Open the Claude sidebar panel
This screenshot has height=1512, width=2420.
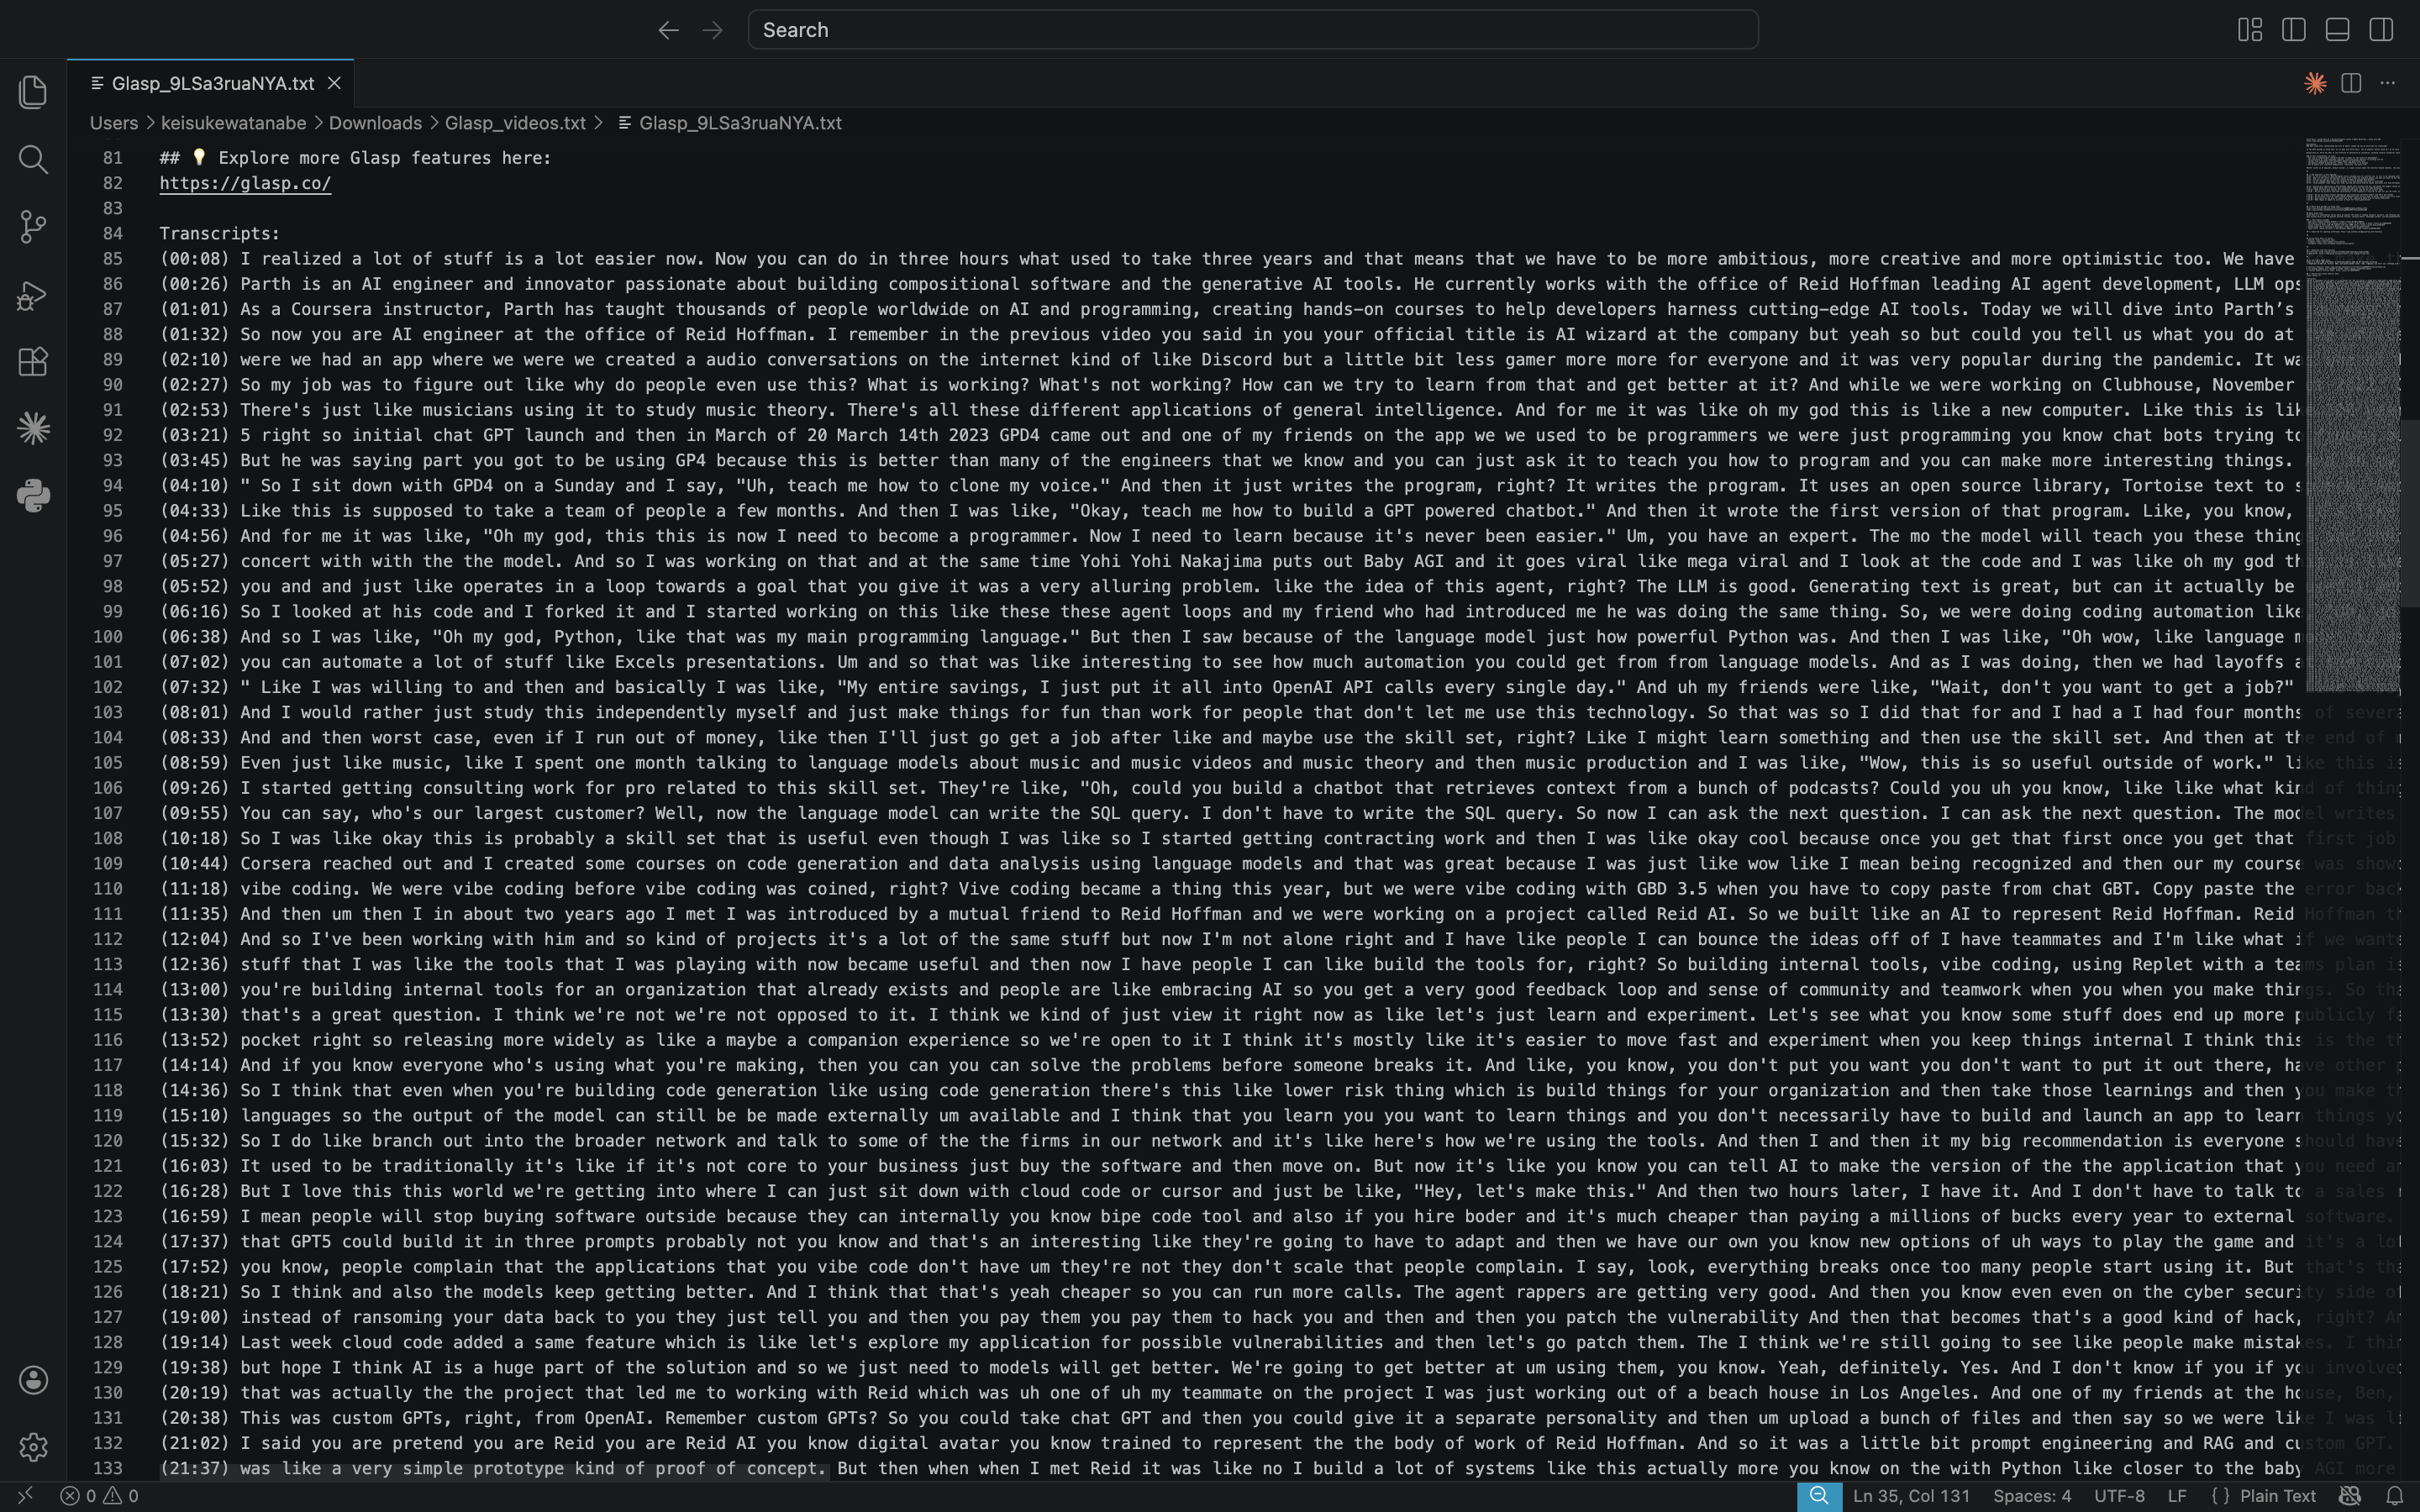click(x=33, y=428)
